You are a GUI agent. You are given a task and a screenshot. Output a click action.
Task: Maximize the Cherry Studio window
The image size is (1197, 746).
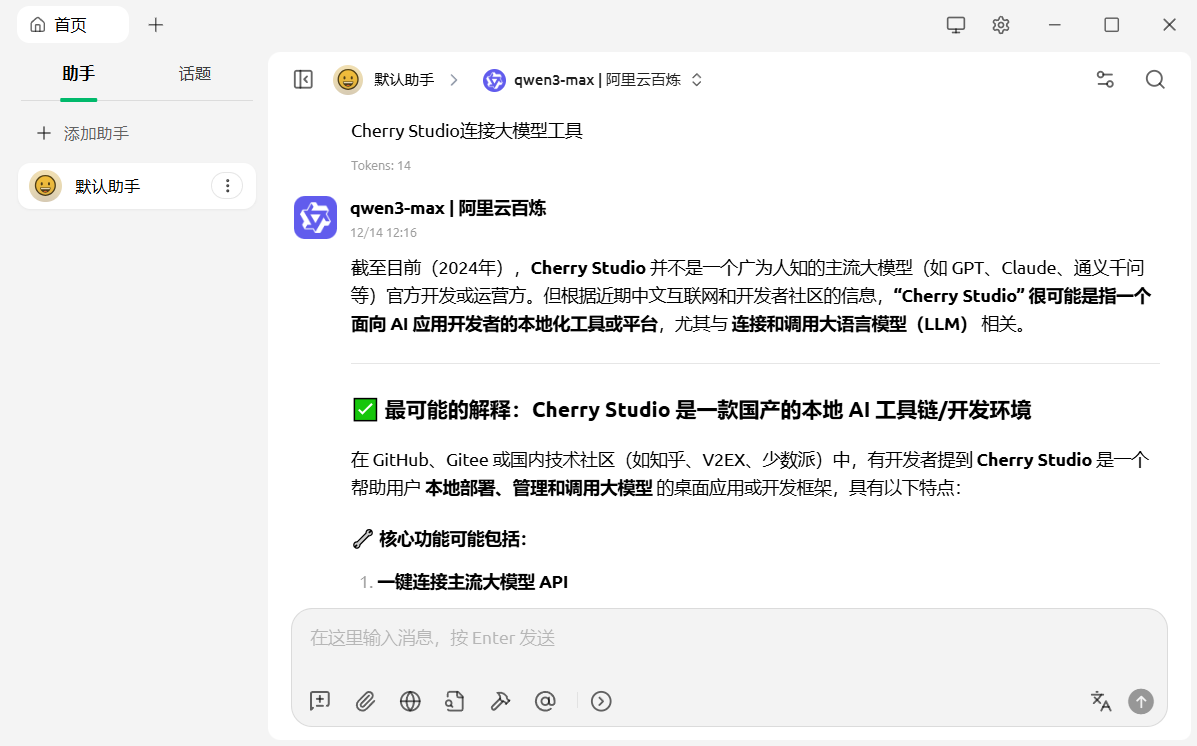[x=1112, y=25]
